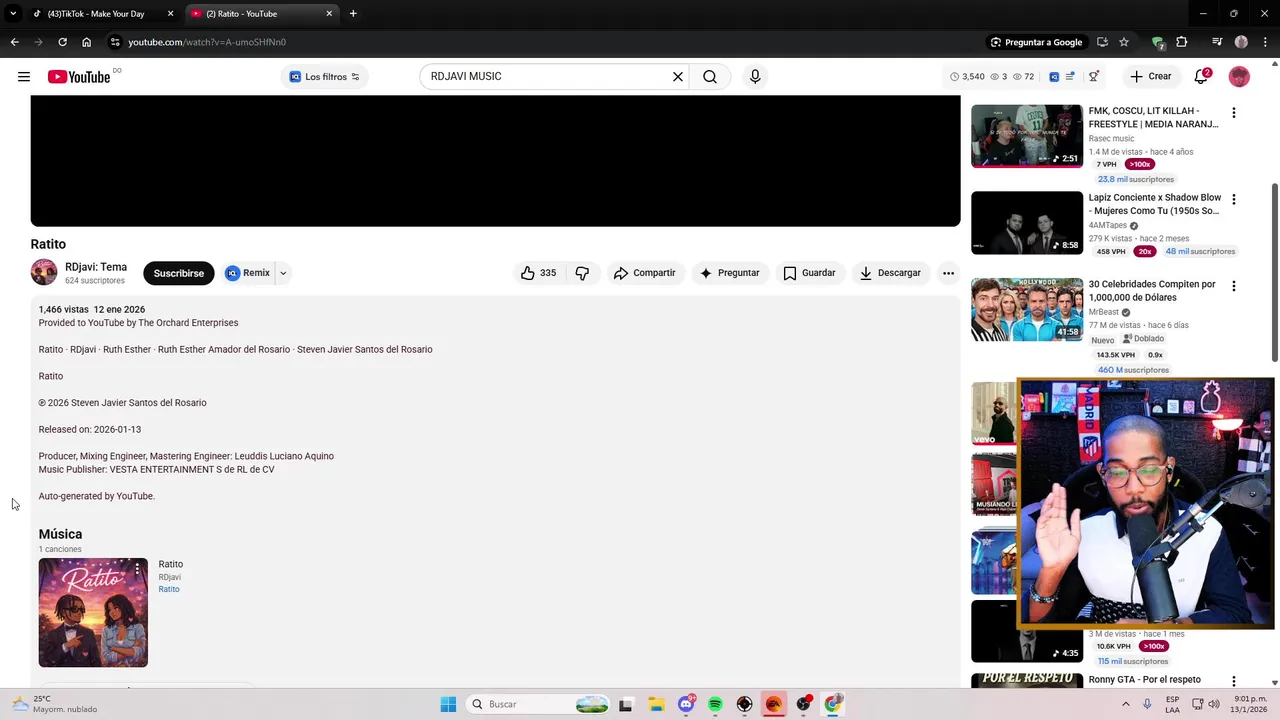Start voice search with the microphone
The image size is (1280, 720).
pyautogui.click(x=755, y=77)
